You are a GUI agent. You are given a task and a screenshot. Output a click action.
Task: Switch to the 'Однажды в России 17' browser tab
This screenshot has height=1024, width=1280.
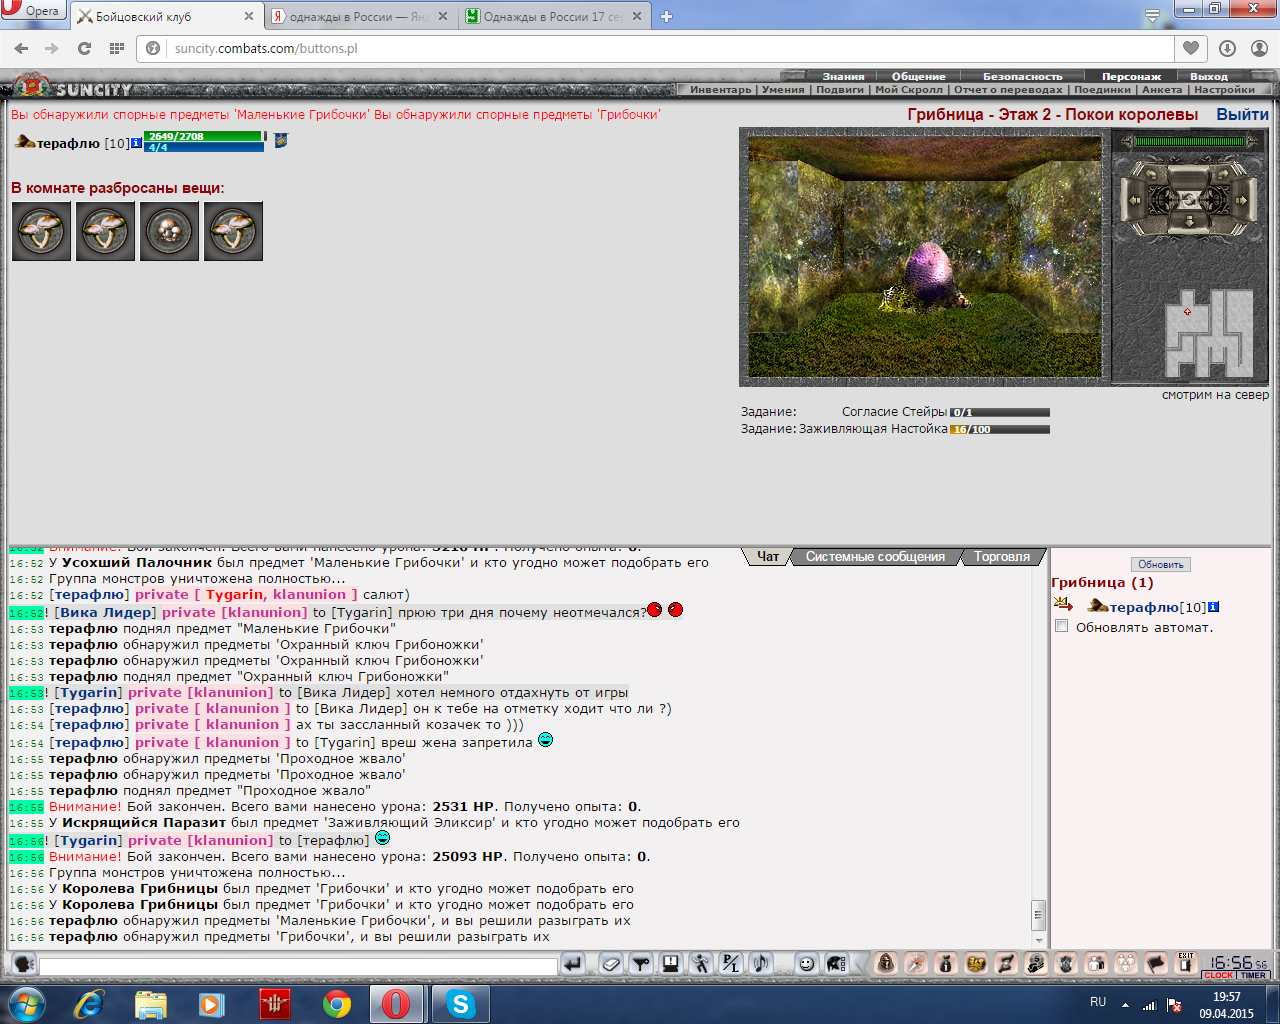552,16
